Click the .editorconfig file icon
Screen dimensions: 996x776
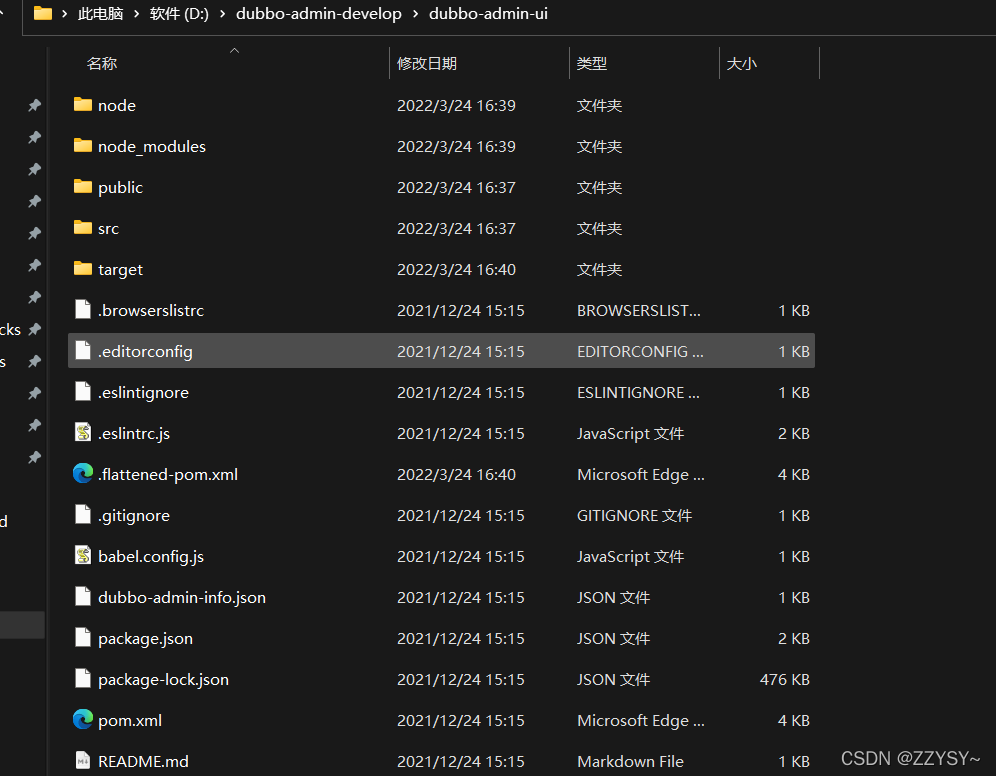point(83,351)
